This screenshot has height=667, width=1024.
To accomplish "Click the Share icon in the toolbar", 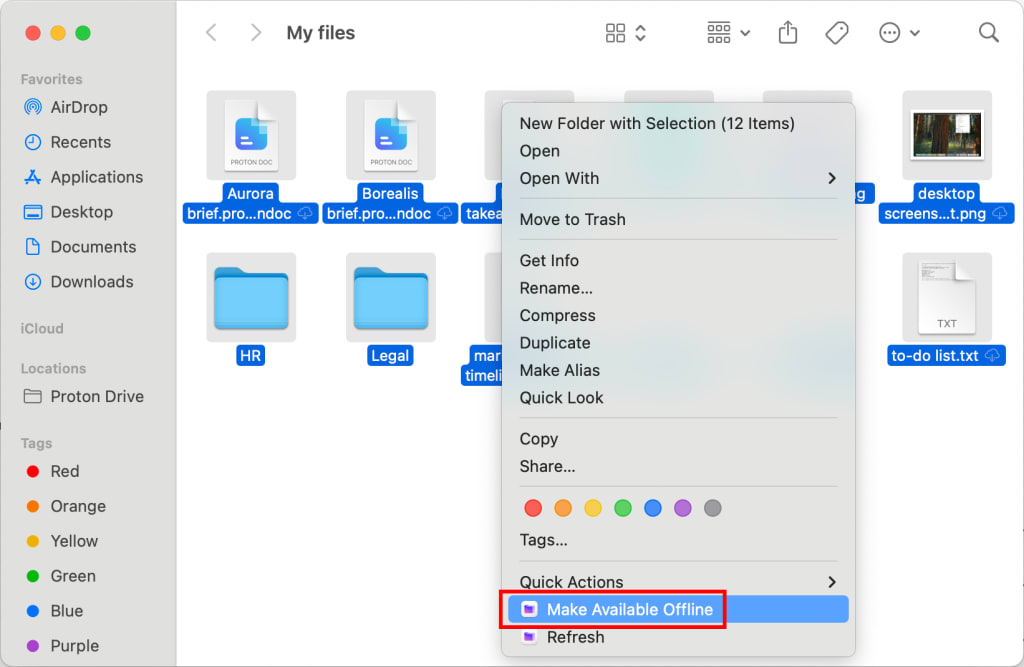I will pyautogui.click(x=787, y=32).
